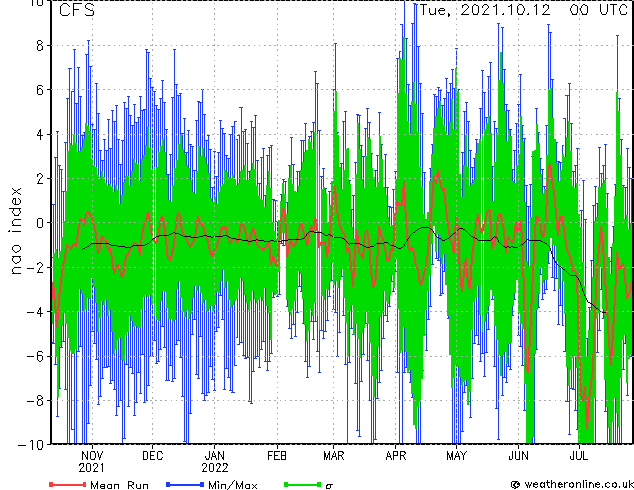The image size is (634, 490).
Task: Click the y-axis value -8
Action: [35, 401]
